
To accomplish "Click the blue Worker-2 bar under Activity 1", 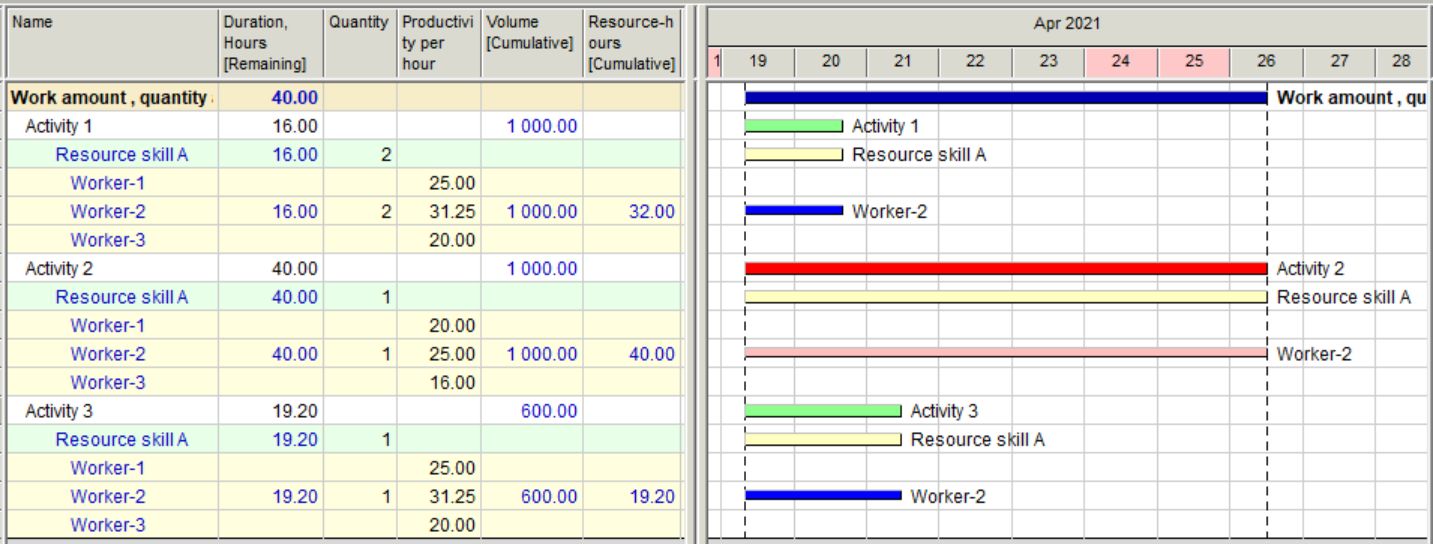I will point(794,211).
